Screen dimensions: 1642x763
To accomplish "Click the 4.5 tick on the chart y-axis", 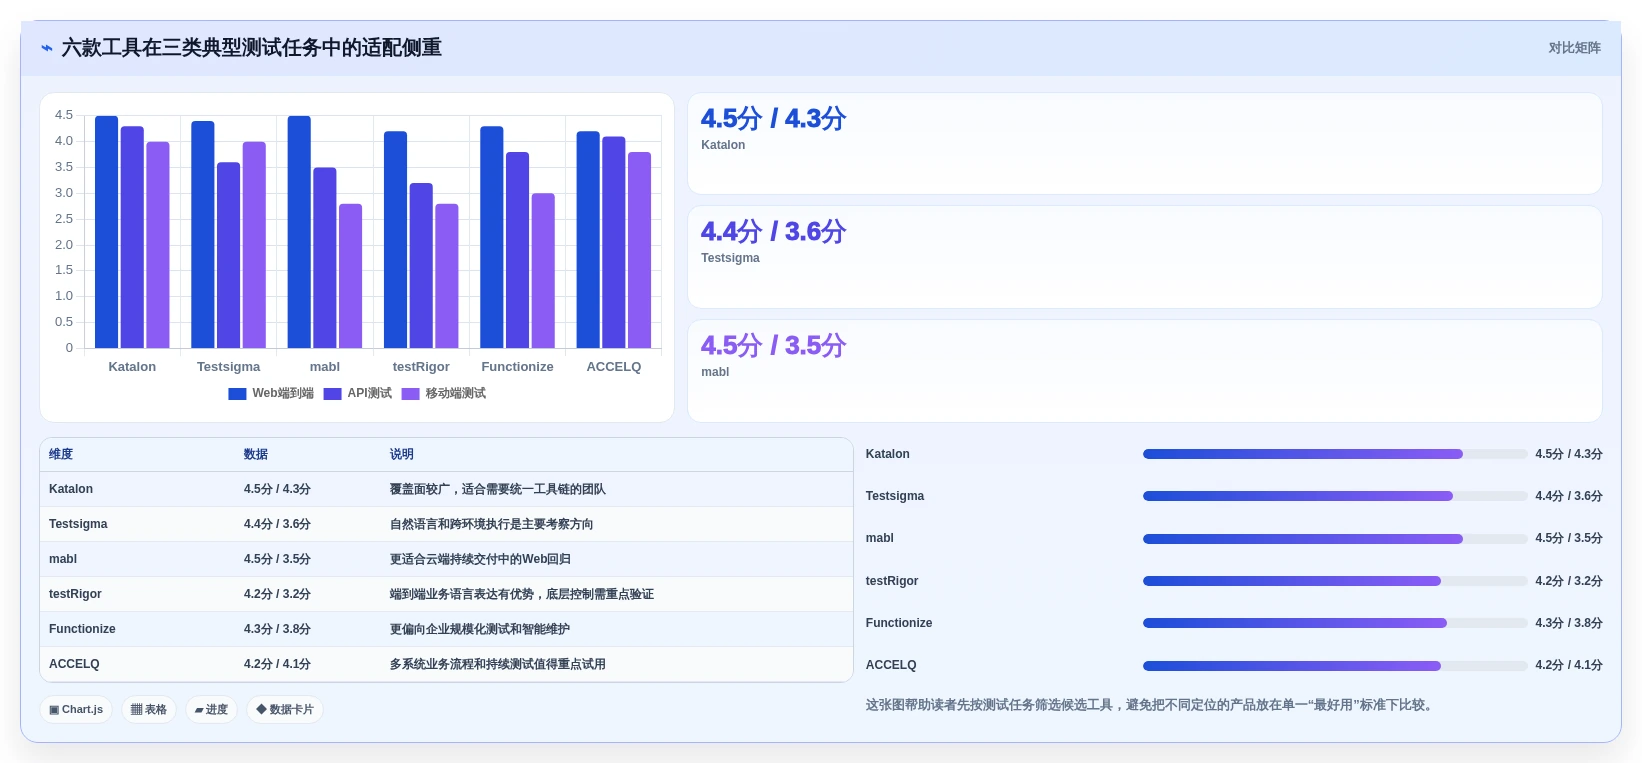I will 64,115.
